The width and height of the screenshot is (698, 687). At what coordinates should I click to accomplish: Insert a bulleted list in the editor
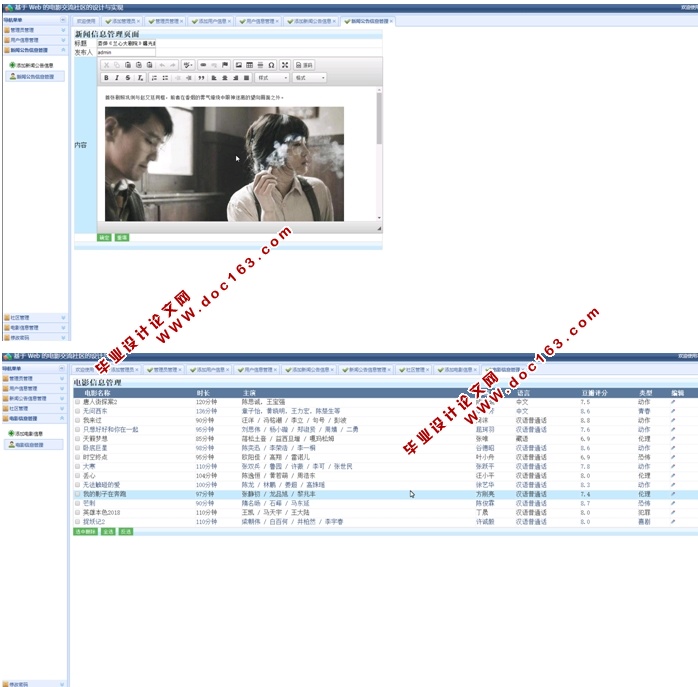pos(165,78)
